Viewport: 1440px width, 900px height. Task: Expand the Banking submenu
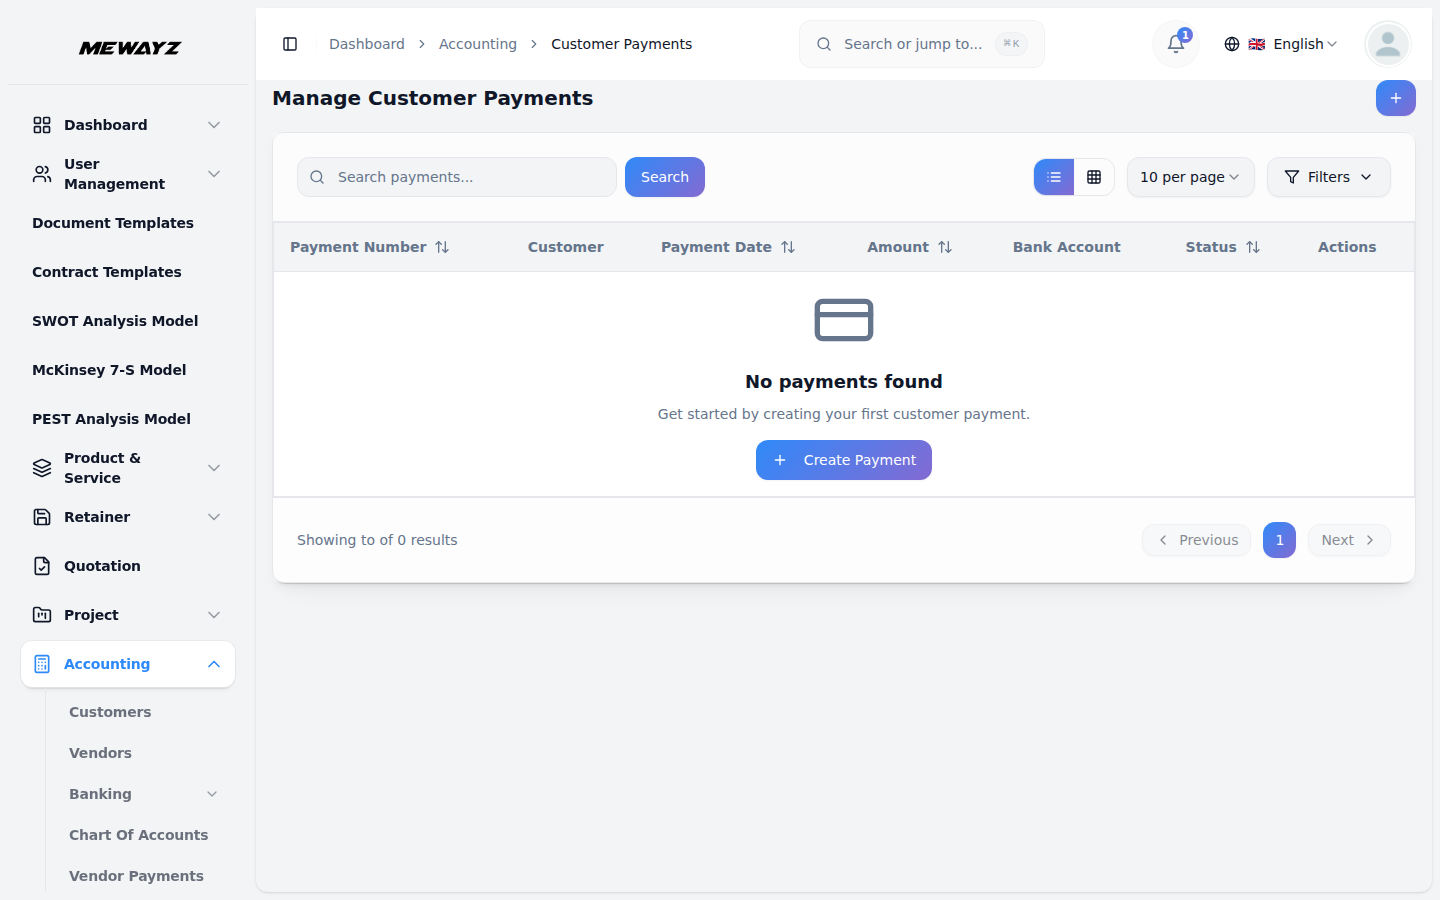pos(212,794)
